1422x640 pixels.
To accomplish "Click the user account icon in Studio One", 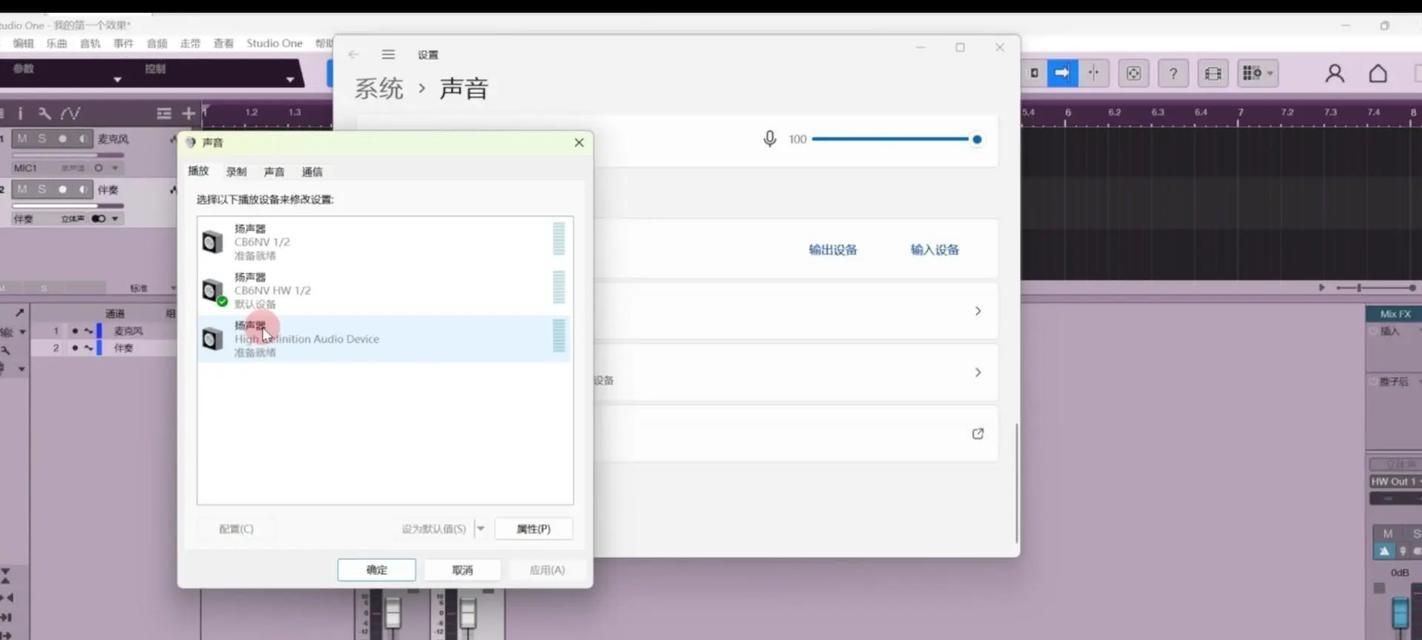I will pyautogui.click(x=1335, y=73).
